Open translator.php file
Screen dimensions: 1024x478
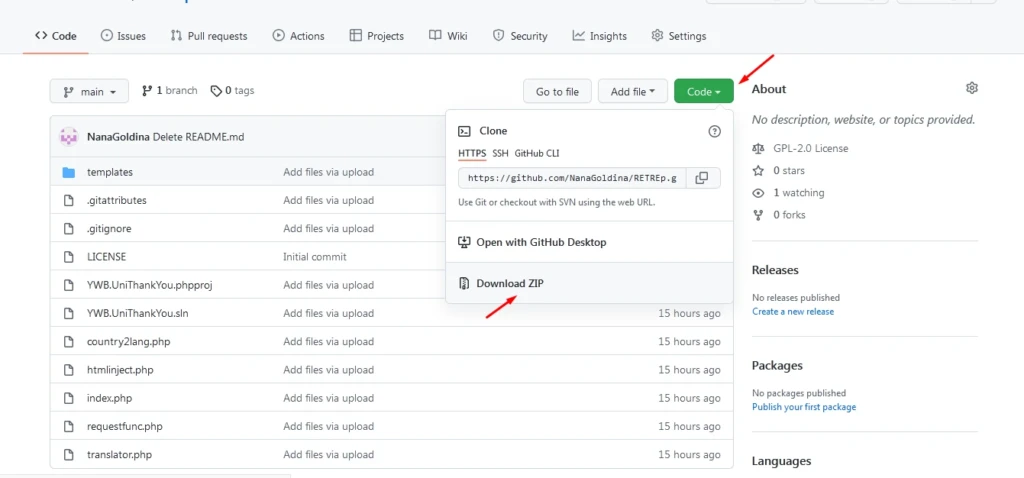pyautogui.click(x=120, y=454)
